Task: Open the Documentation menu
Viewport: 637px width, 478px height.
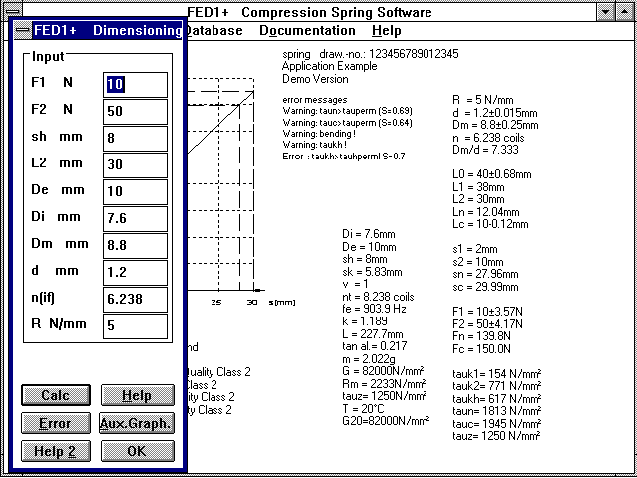Action: tap(307, 31)
